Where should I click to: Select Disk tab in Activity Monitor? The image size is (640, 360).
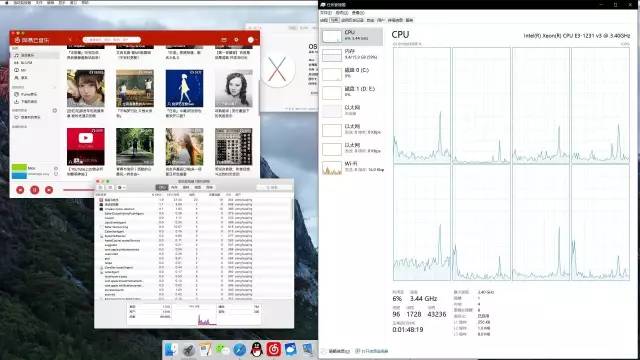pyautogui.click(x=198, y=187)
